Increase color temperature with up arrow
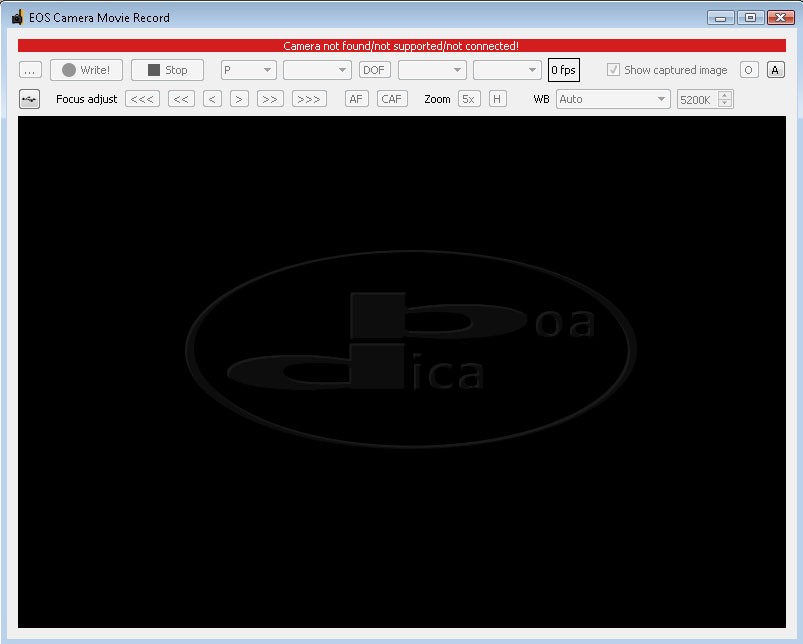Image resolution: width=803 pixels, height=644 pixels. pyautogui.click(x=725, y=95)
